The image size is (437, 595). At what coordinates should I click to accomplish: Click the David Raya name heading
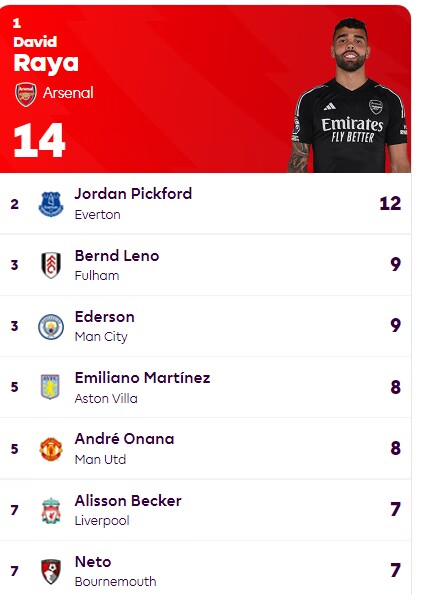[46, 54]
